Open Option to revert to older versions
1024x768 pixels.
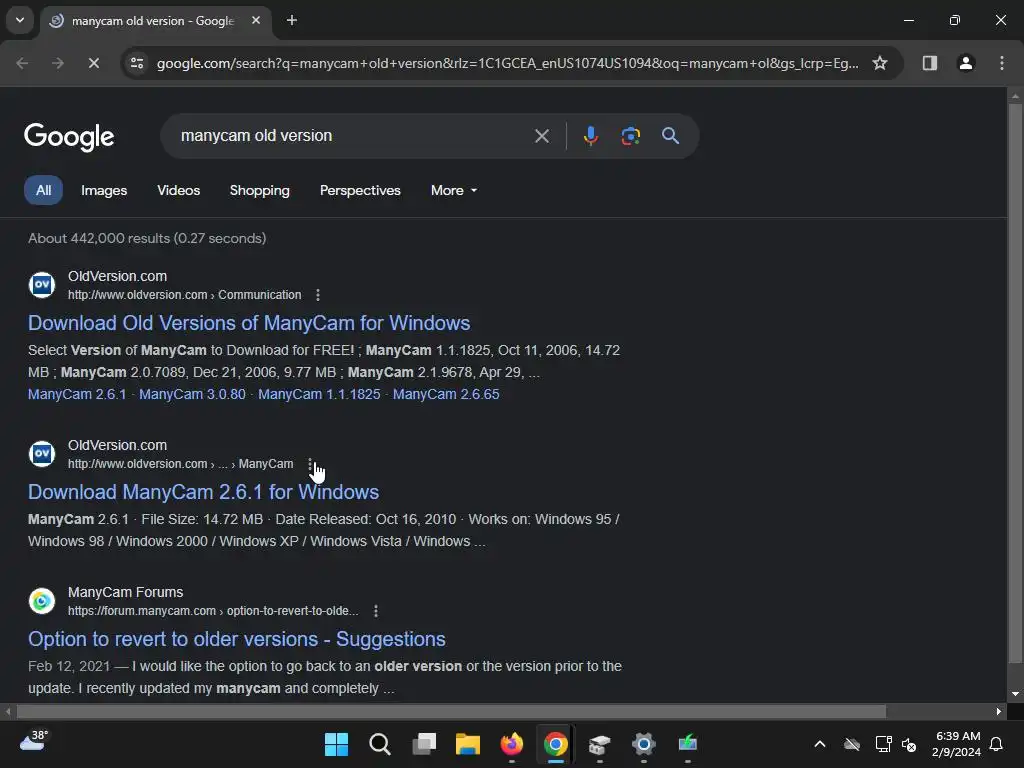pos(236,639)
